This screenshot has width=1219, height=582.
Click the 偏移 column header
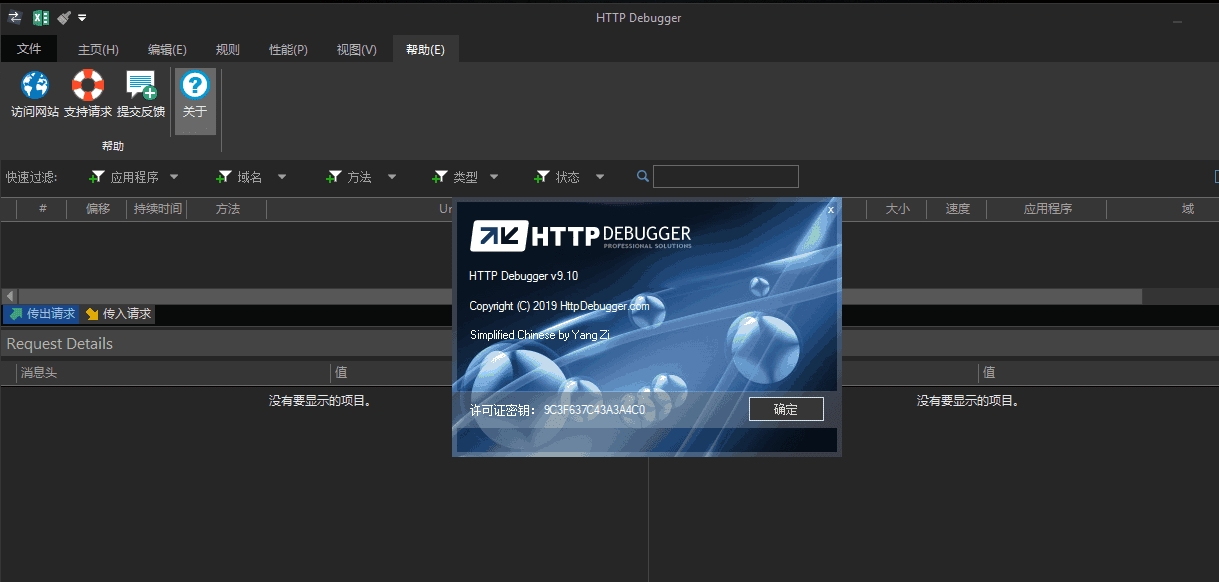pyautogui.click(x=98, y=209)
